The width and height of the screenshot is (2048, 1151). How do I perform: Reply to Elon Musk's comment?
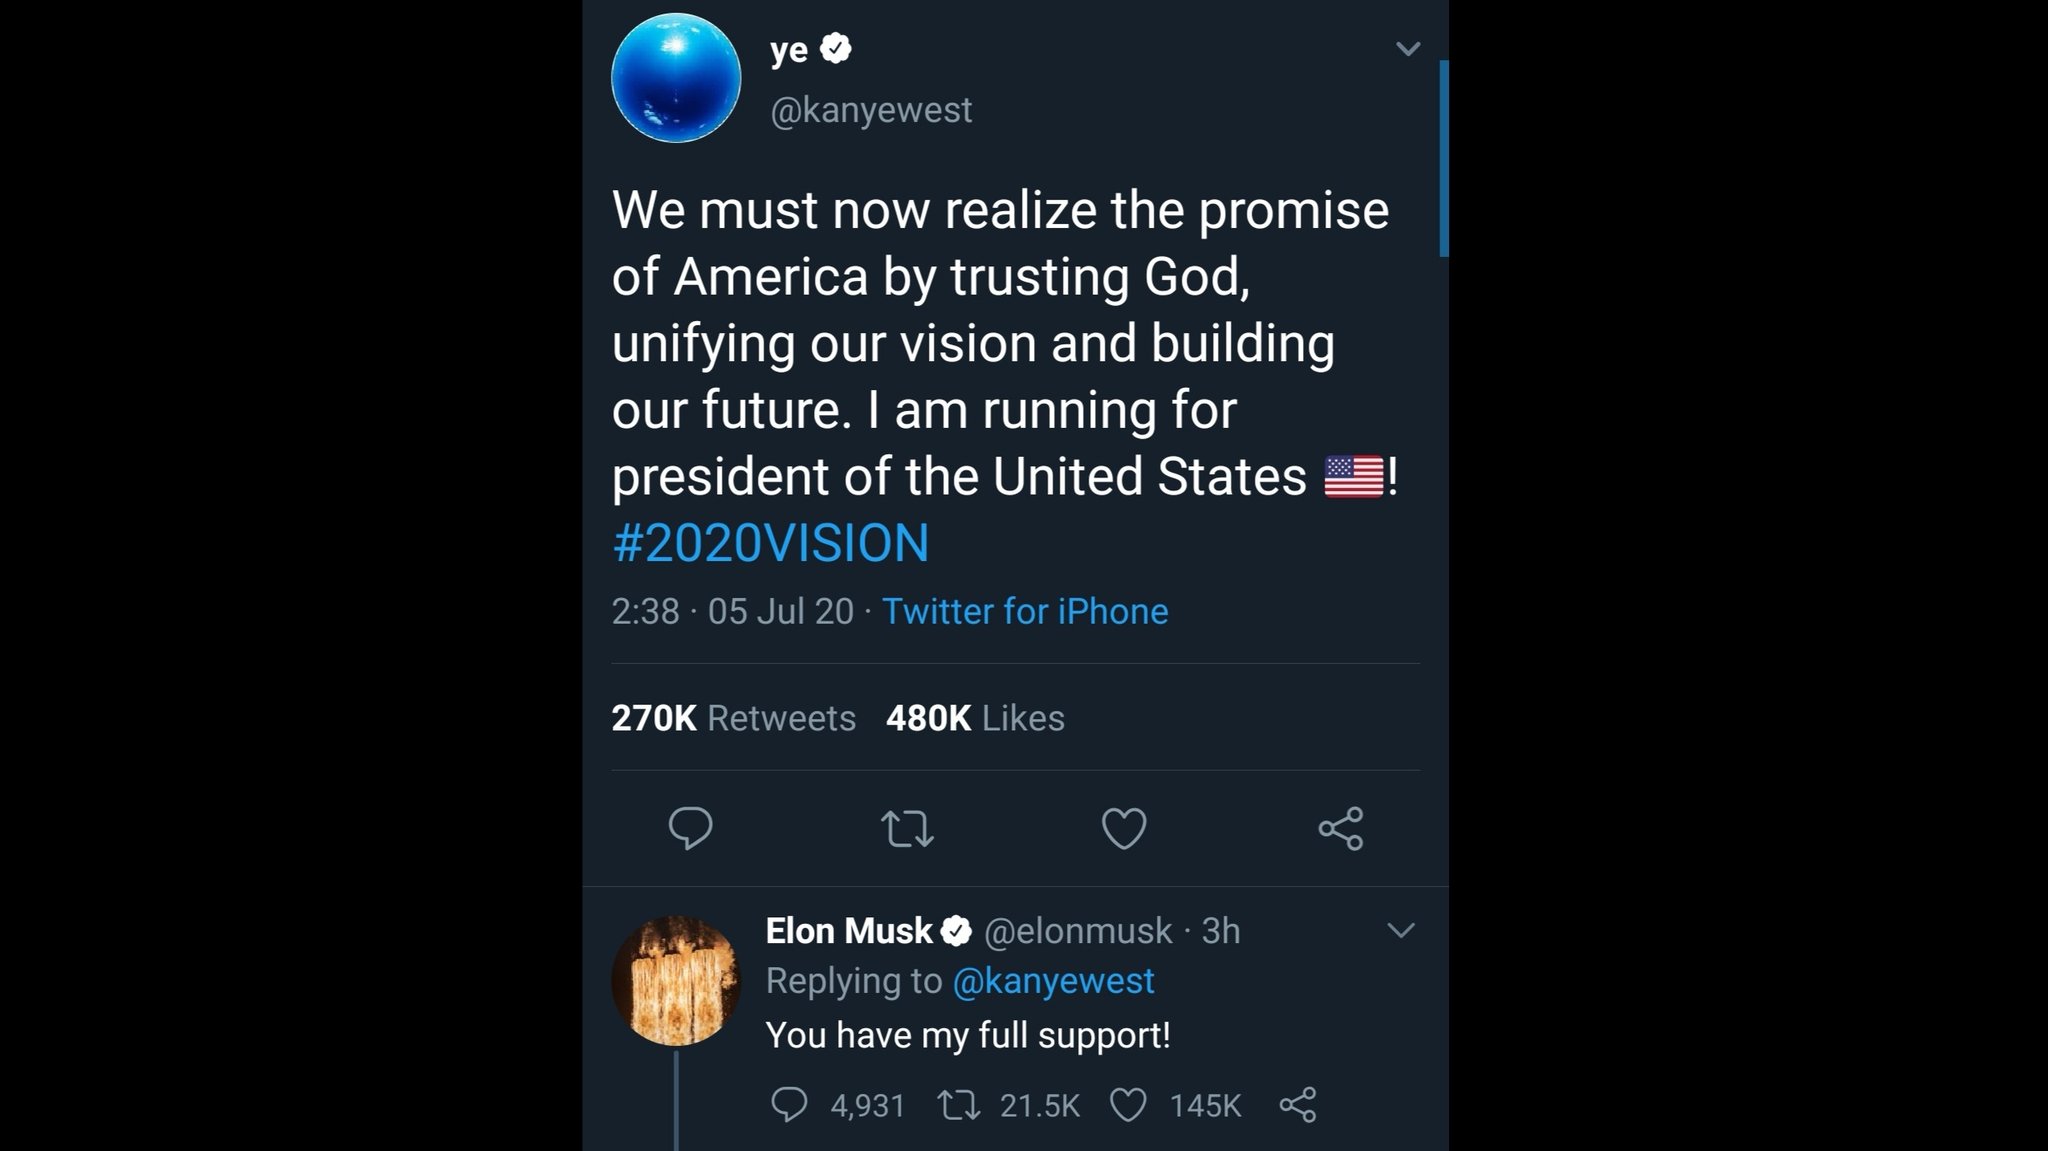point(789,1105)
